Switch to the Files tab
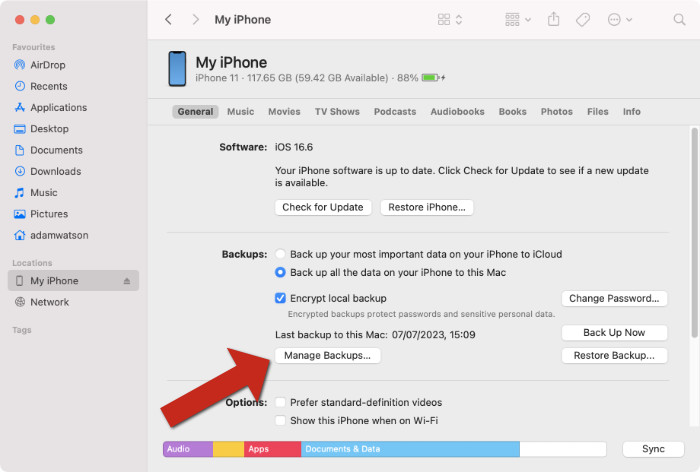 tap(598, 112)
